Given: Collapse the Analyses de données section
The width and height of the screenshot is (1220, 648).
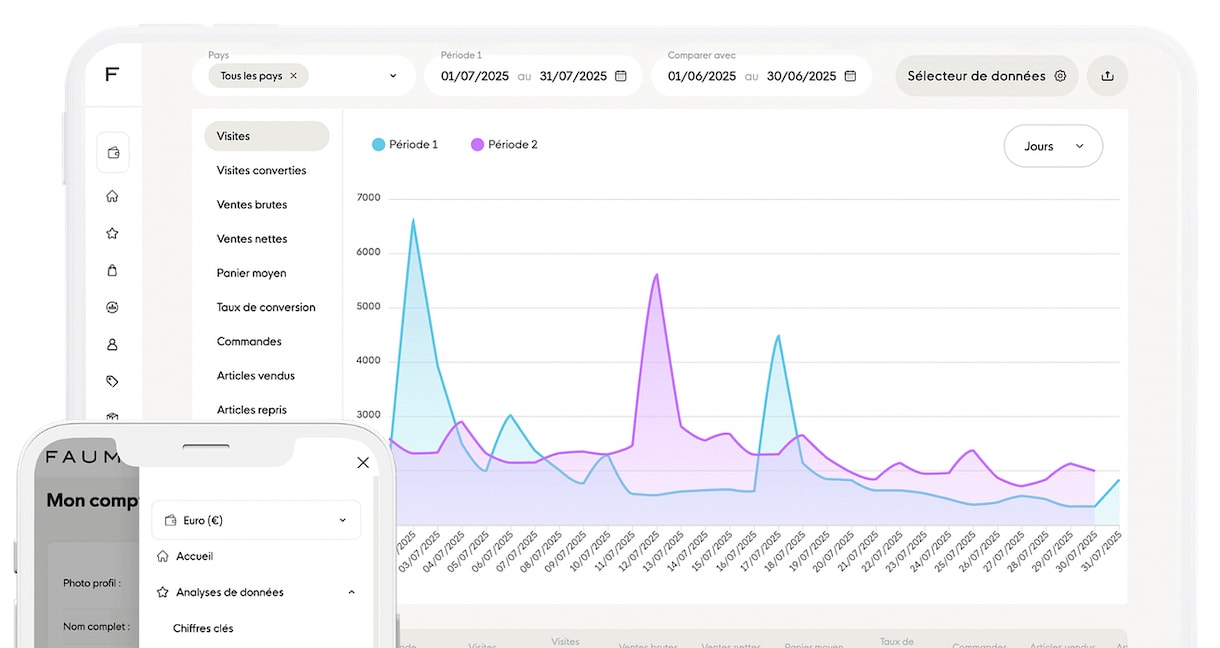Looking at the screenshot, I should pyautogui.click(x=351, y=592).
